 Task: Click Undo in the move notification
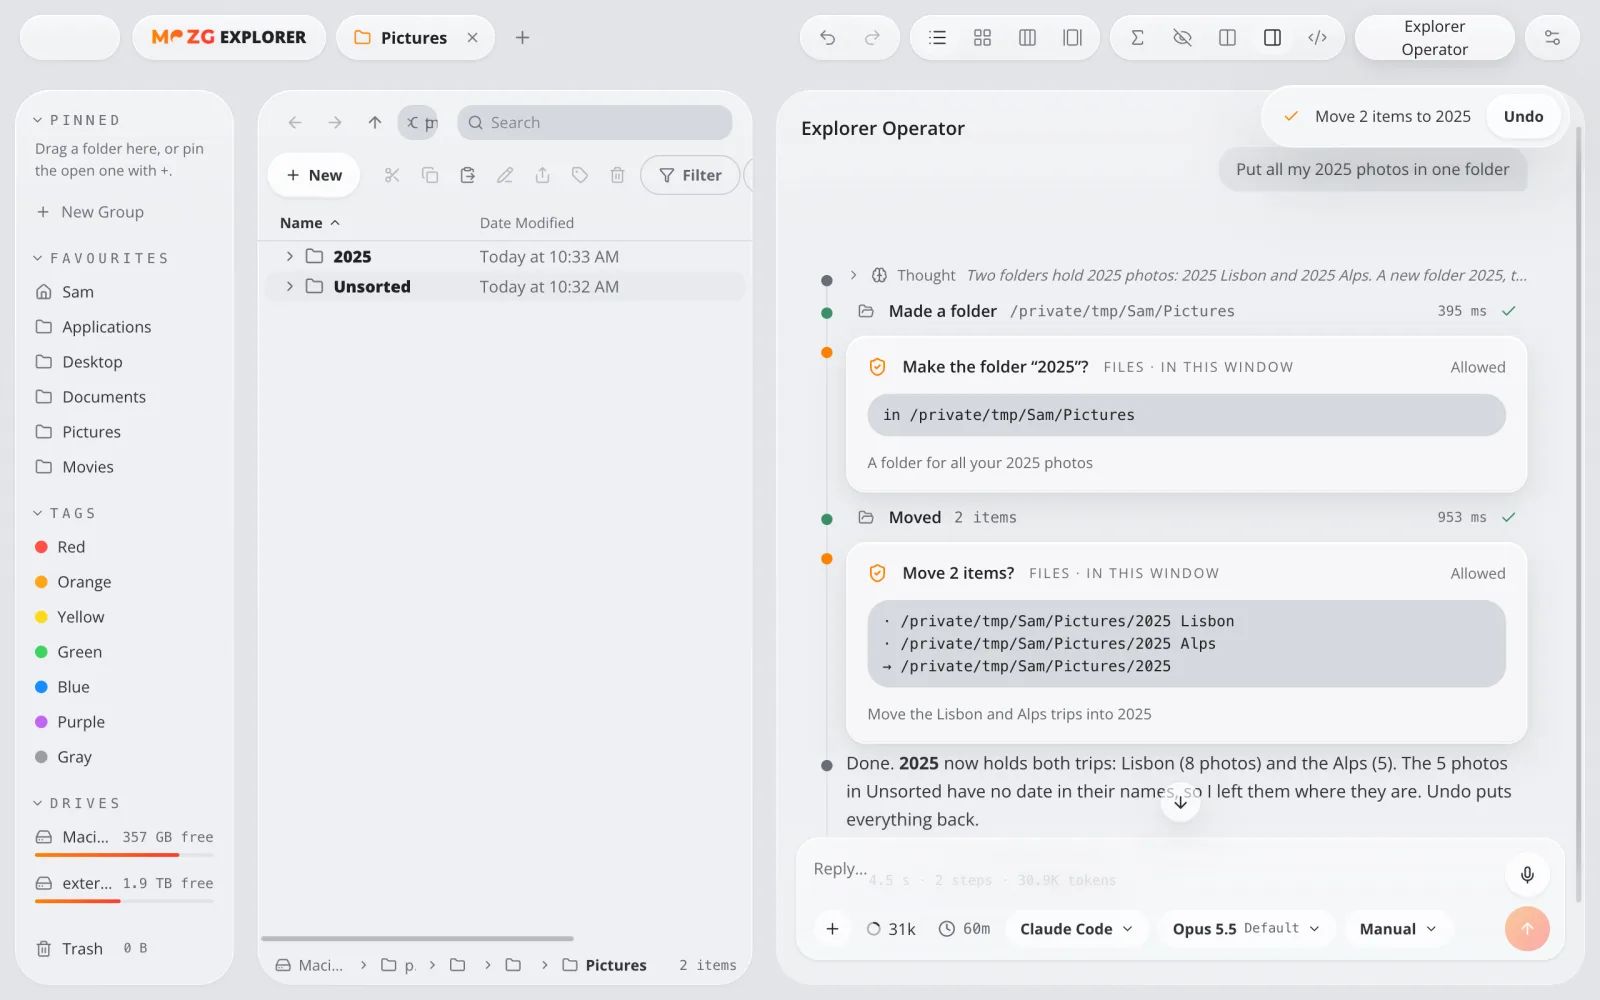(x=1523, y=116)
